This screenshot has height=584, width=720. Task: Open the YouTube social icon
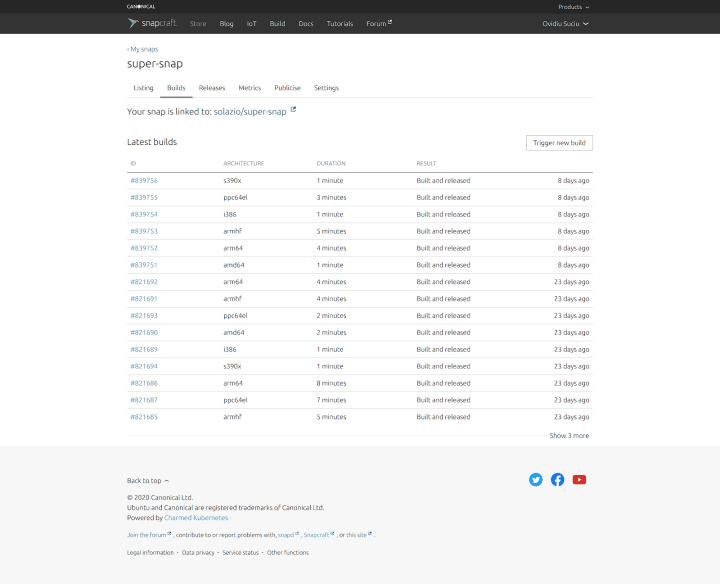click(579, 480)
